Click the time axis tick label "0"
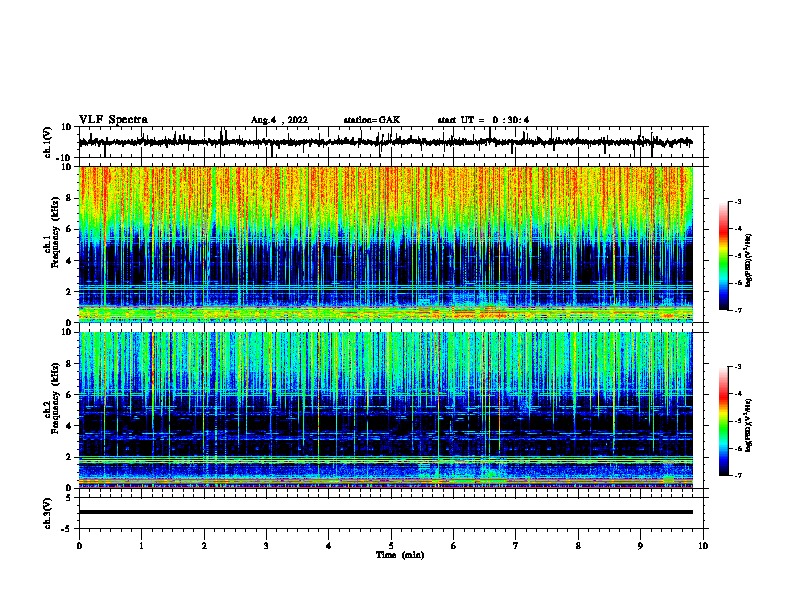Image resolution: width=792 pixels, height=612 pixels. pyautogui.click(x=79, y=546)
